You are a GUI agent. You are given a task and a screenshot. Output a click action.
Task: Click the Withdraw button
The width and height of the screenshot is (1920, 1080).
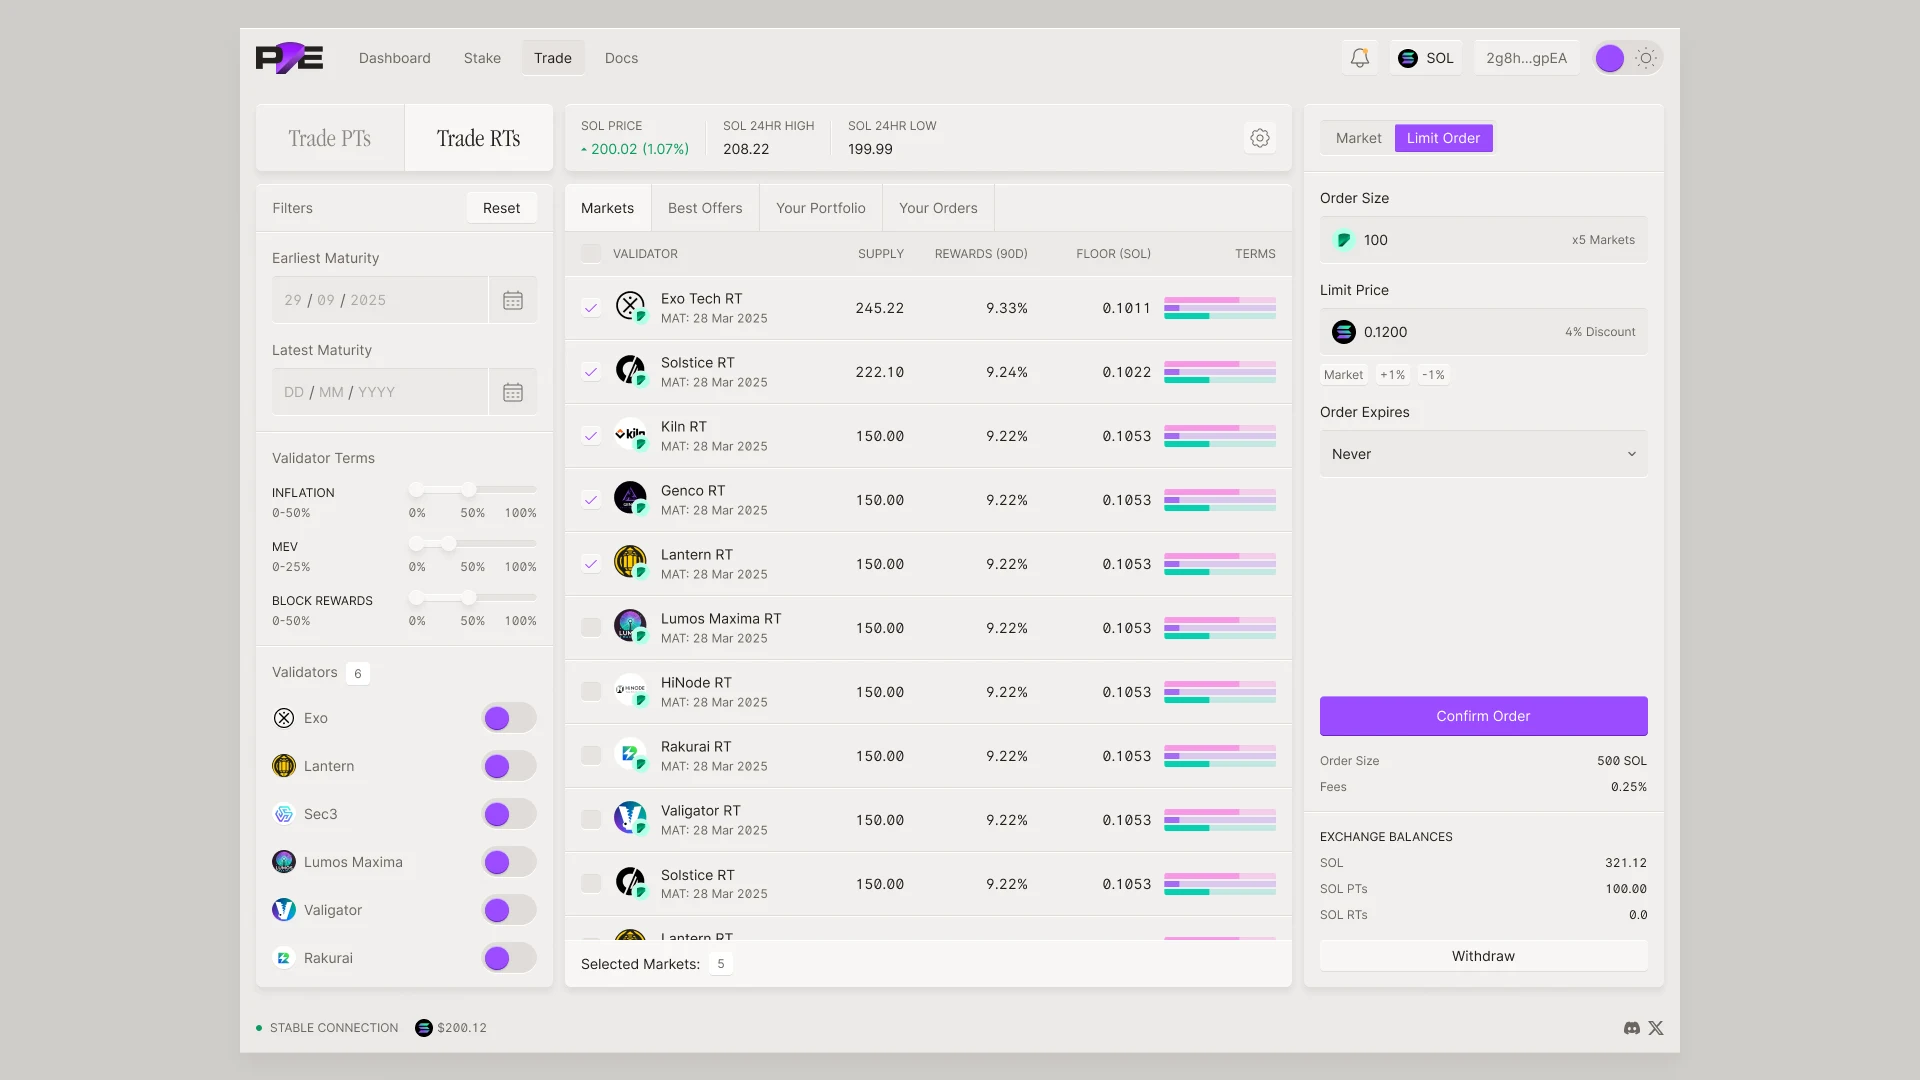pos(1483,956)
